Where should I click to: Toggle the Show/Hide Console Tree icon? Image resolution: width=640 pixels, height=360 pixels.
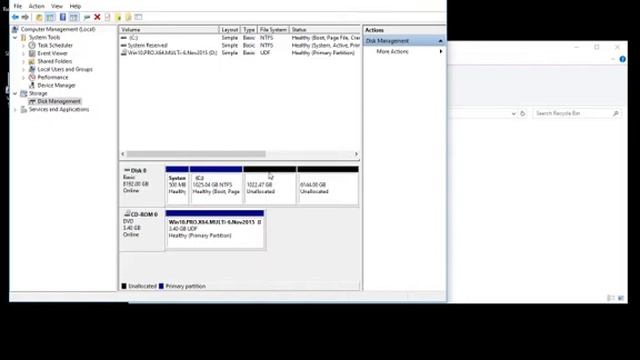[x=50, y=17]
